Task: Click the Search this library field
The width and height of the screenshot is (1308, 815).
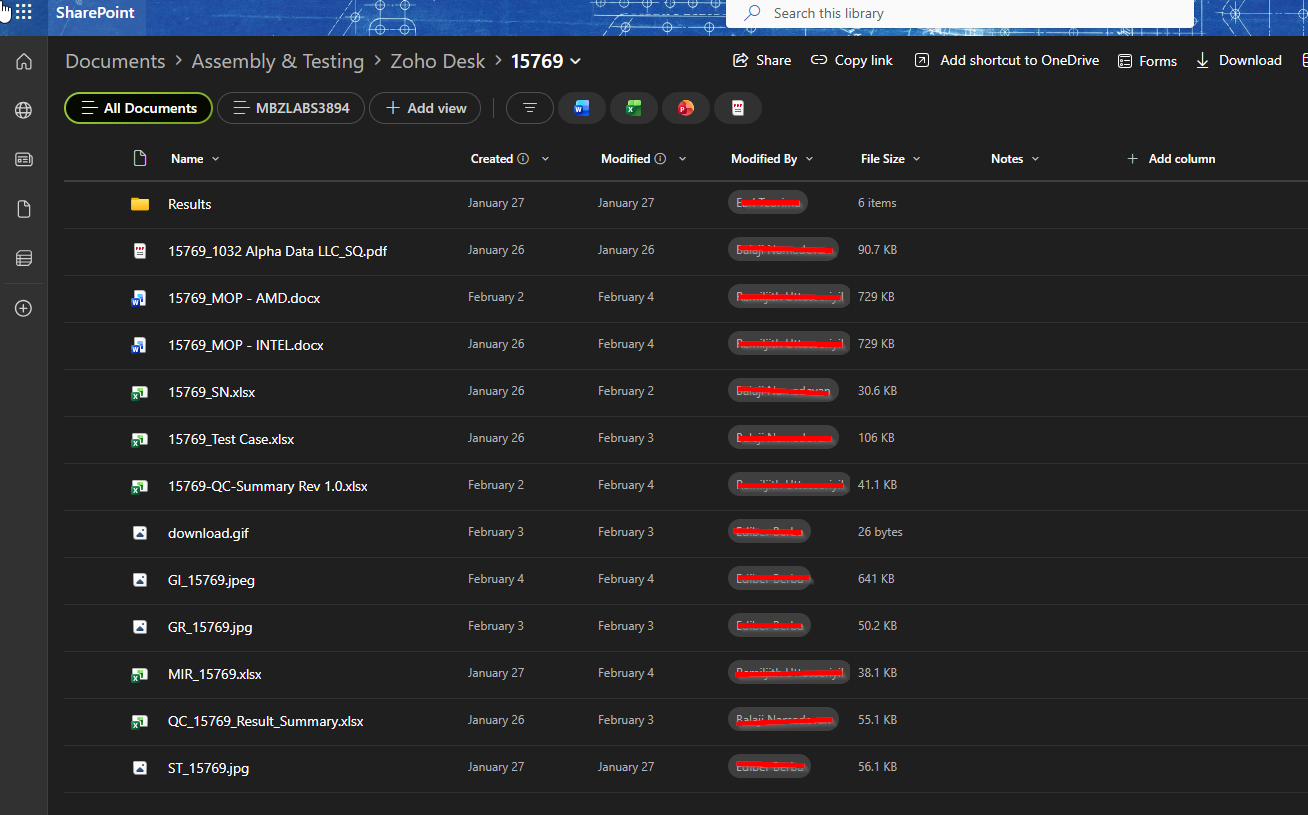Action: click(x=960, y=13)
